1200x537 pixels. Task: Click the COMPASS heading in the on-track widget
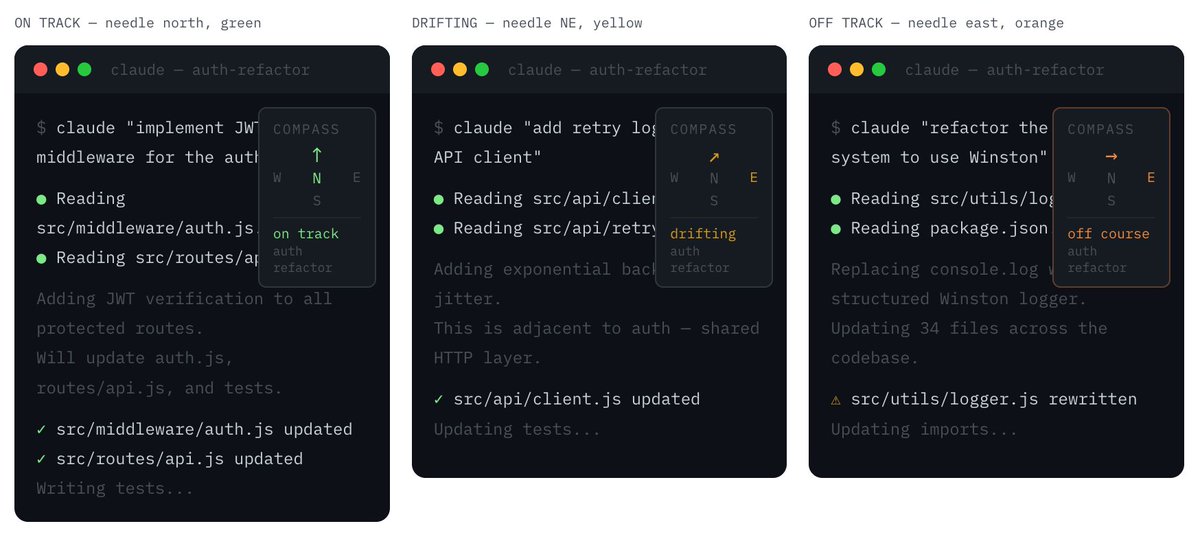pos(305,129)
